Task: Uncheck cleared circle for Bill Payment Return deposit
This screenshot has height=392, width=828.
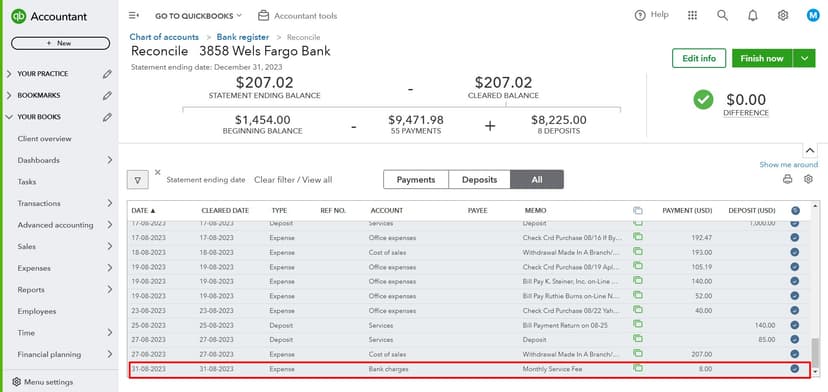Action: 795,325
